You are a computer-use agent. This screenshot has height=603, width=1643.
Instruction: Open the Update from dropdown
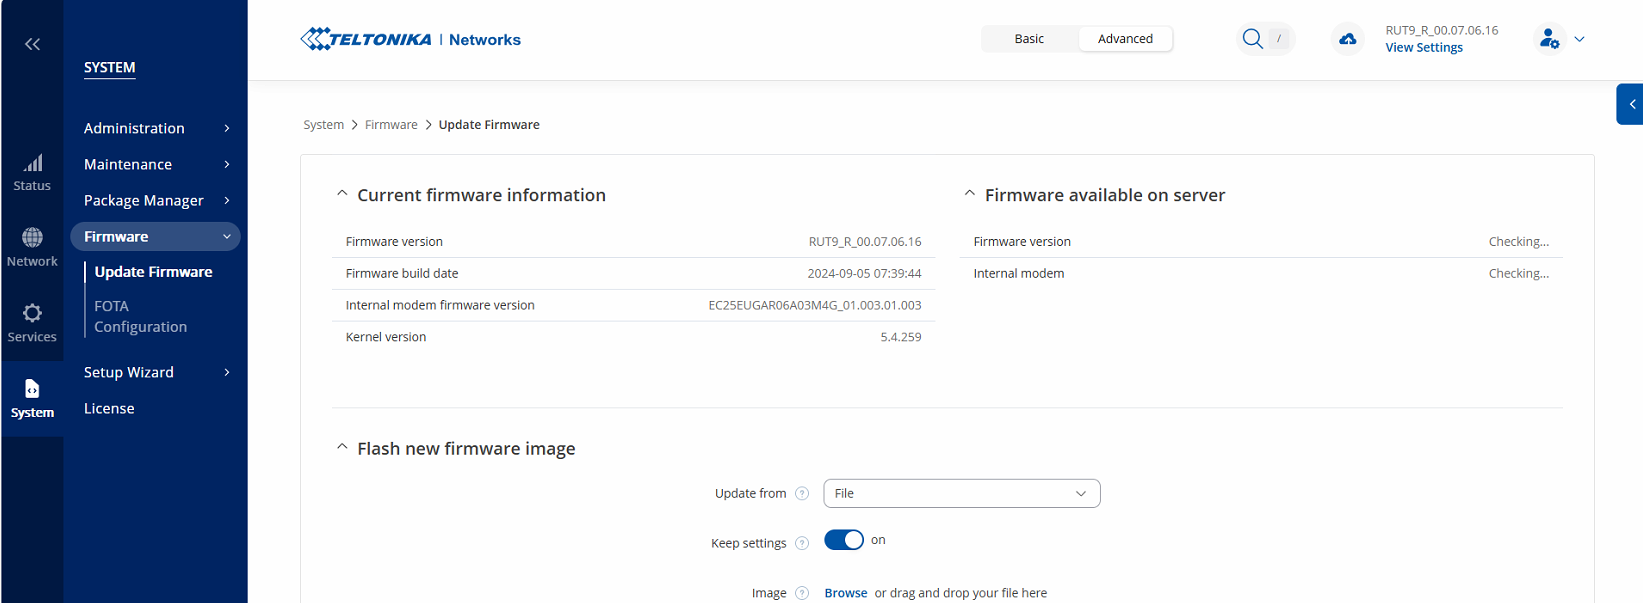[x=961, y=494]
